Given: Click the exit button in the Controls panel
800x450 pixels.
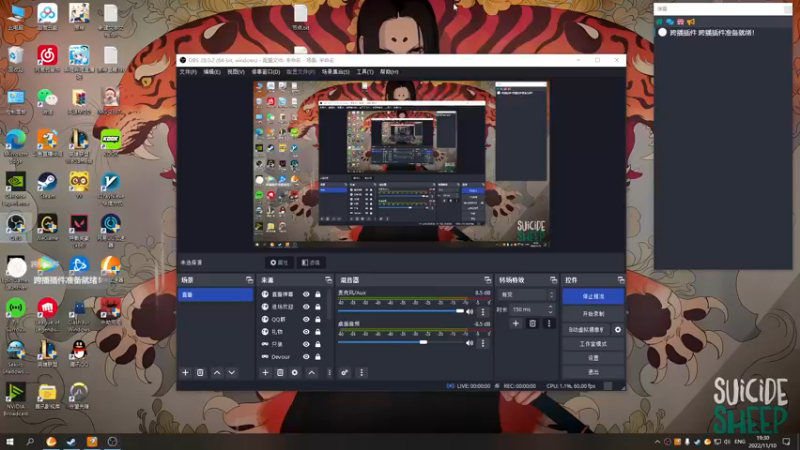Looking at the screenshot, I should click(x=593, y=372).
